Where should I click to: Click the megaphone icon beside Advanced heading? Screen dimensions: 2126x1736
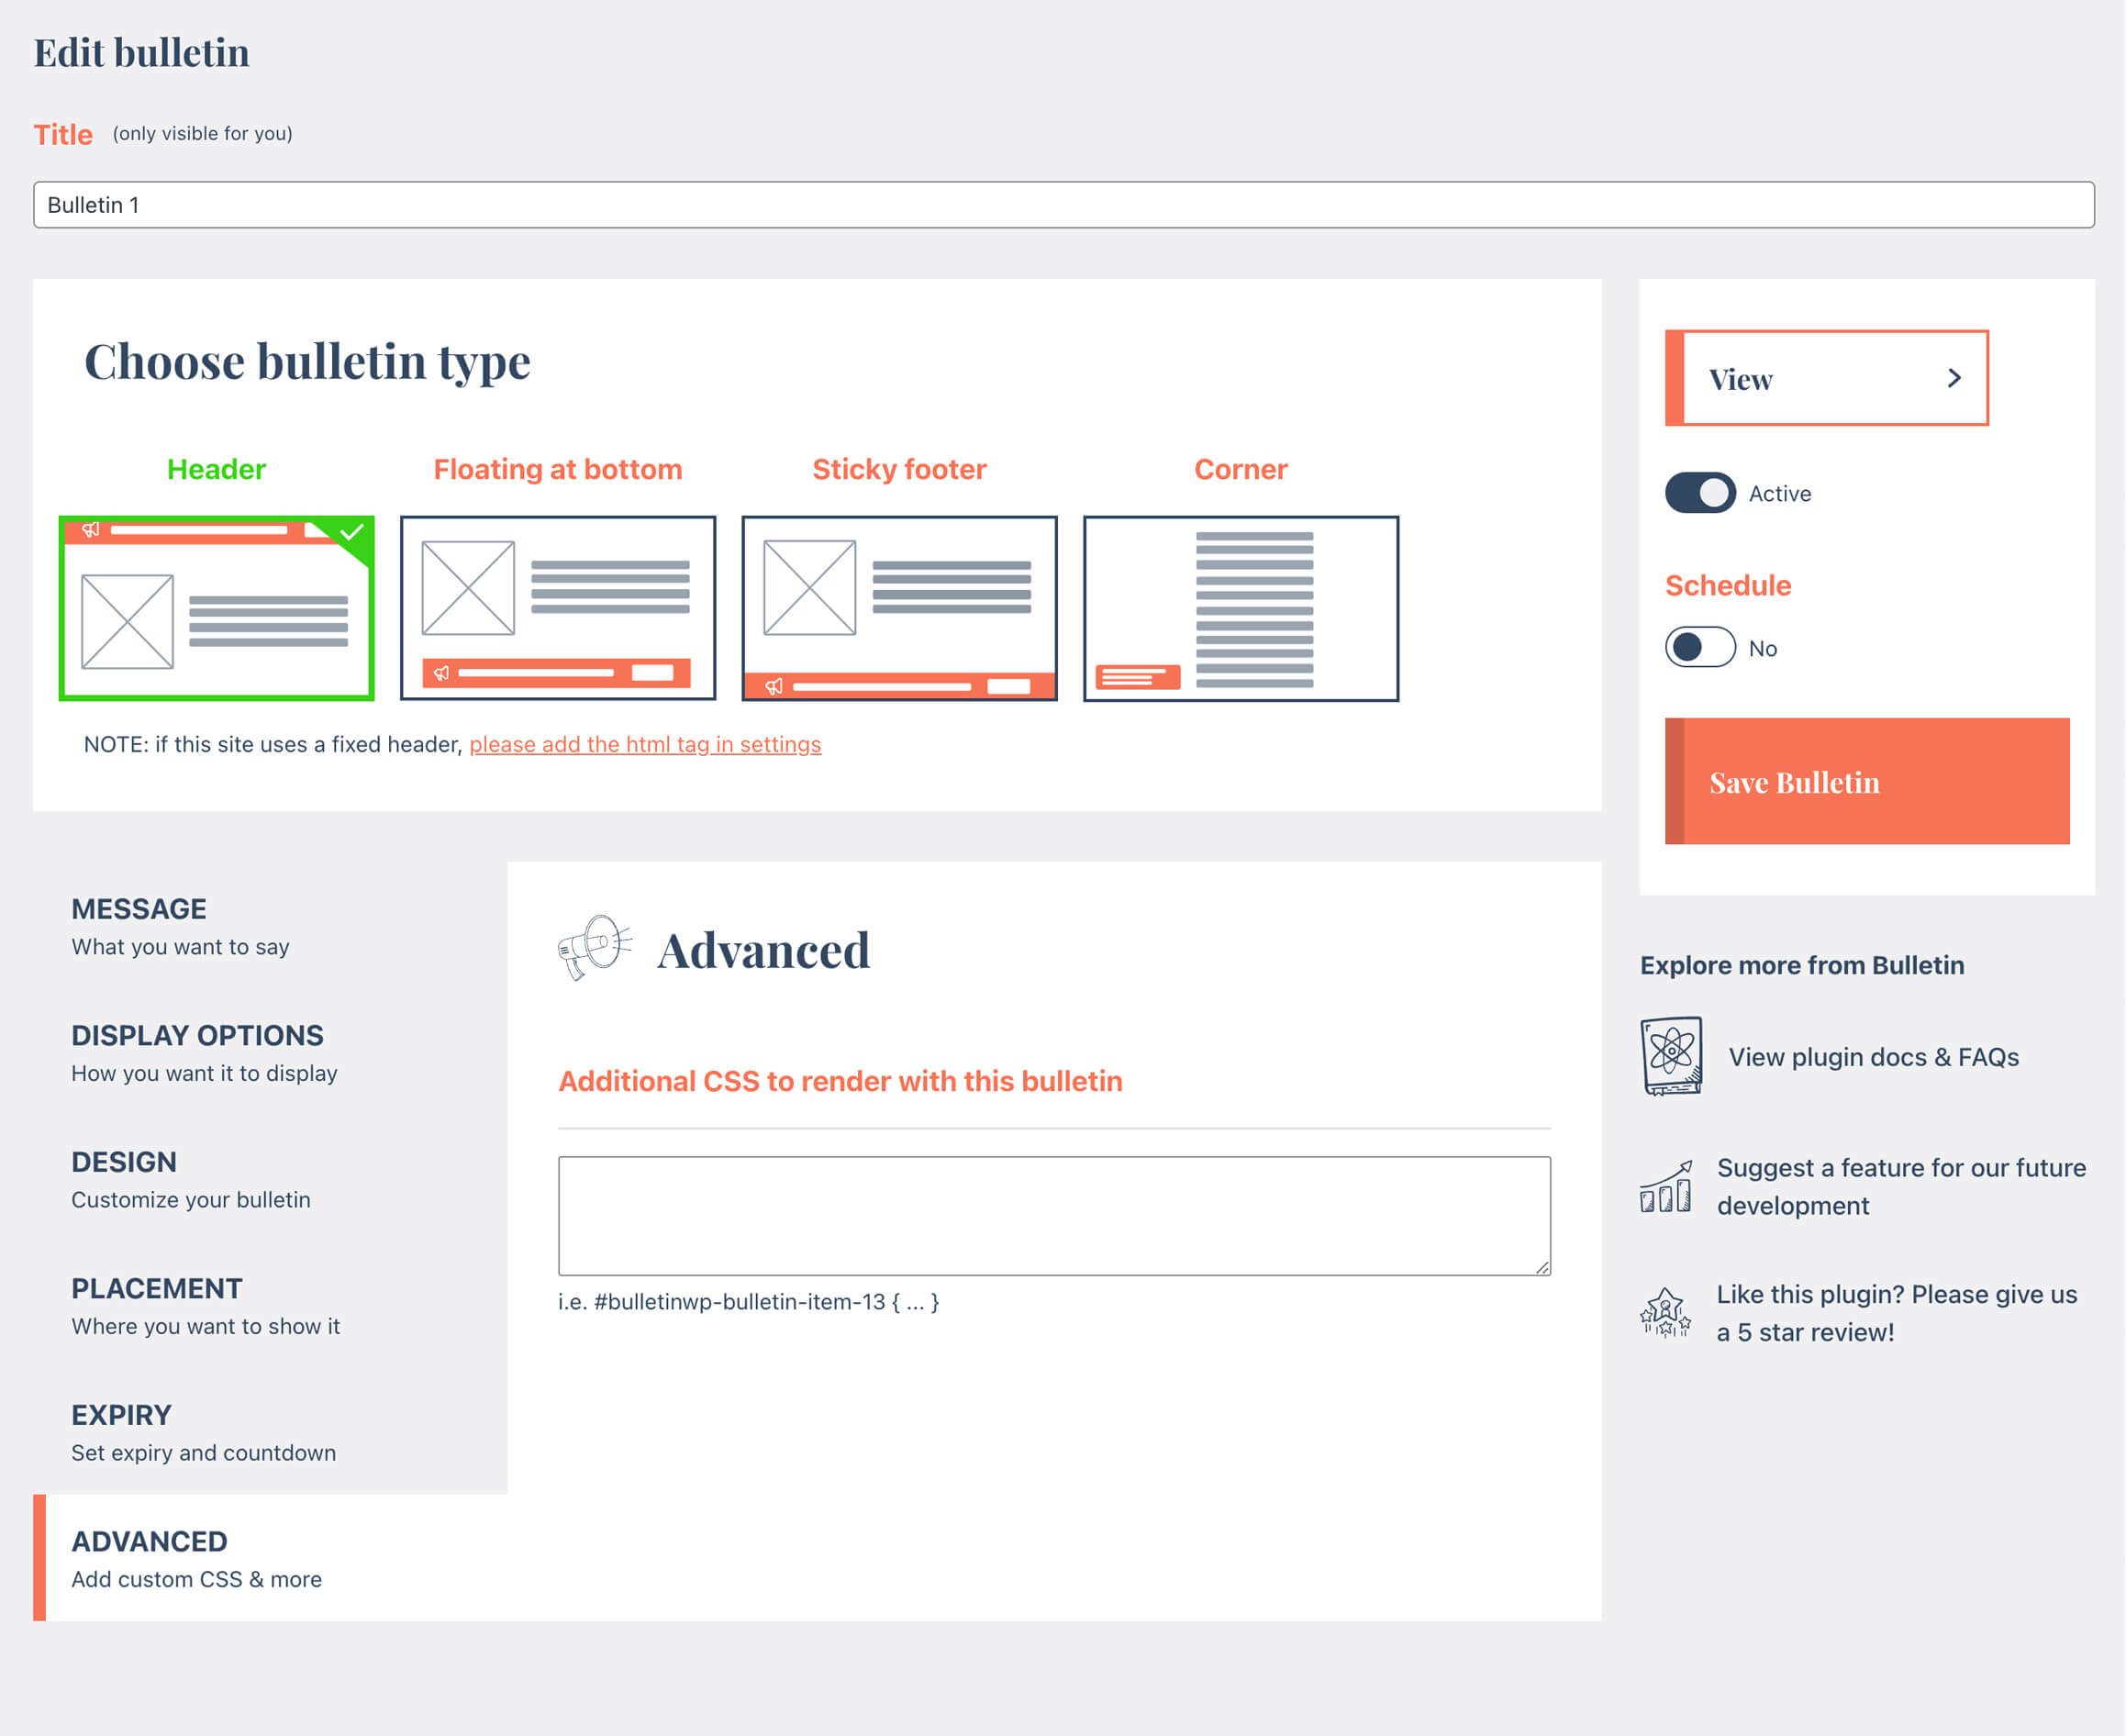[x=594, y=946]
